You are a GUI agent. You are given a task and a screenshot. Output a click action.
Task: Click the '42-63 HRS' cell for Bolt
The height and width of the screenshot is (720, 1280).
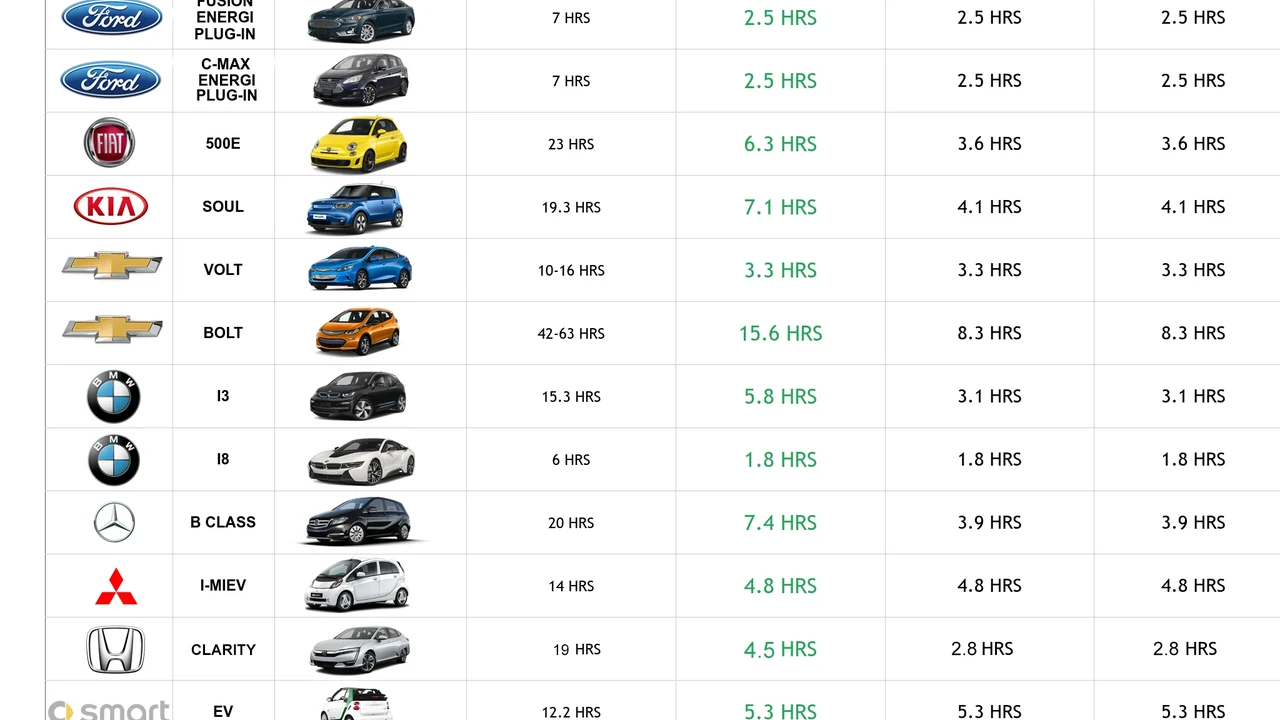571,333
